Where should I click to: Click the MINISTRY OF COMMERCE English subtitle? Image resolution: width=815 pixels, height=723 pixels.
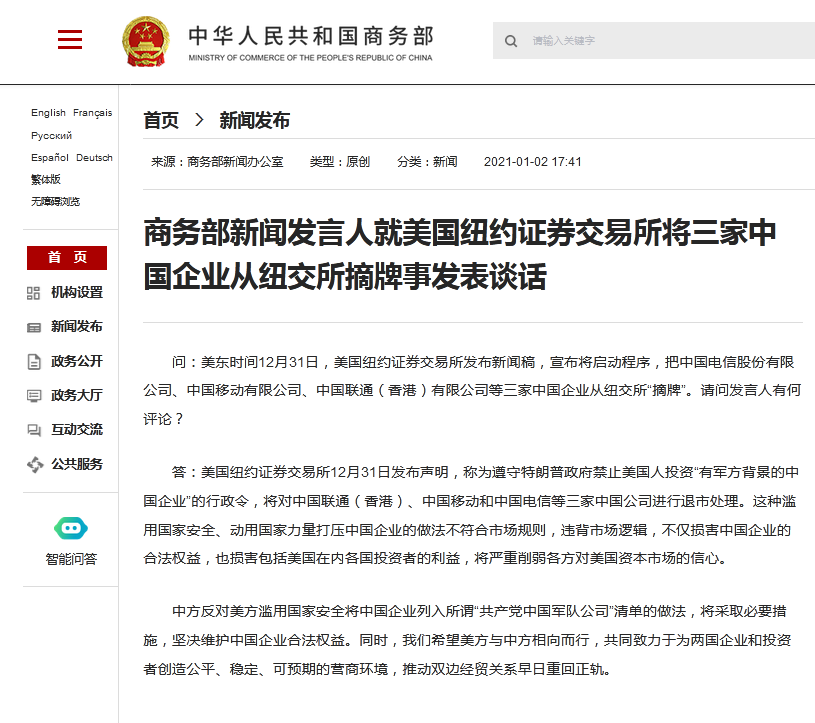(310, 58)
